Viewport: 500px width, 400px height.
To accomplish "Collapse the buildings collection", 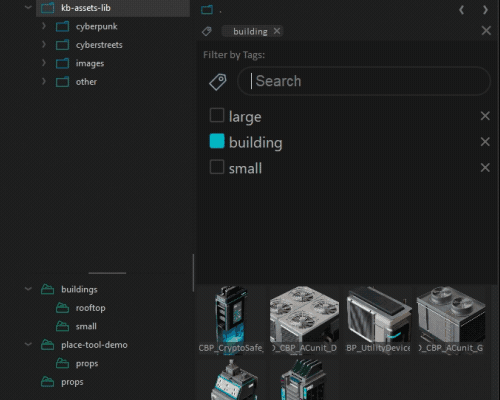I will tap(28, 289).
